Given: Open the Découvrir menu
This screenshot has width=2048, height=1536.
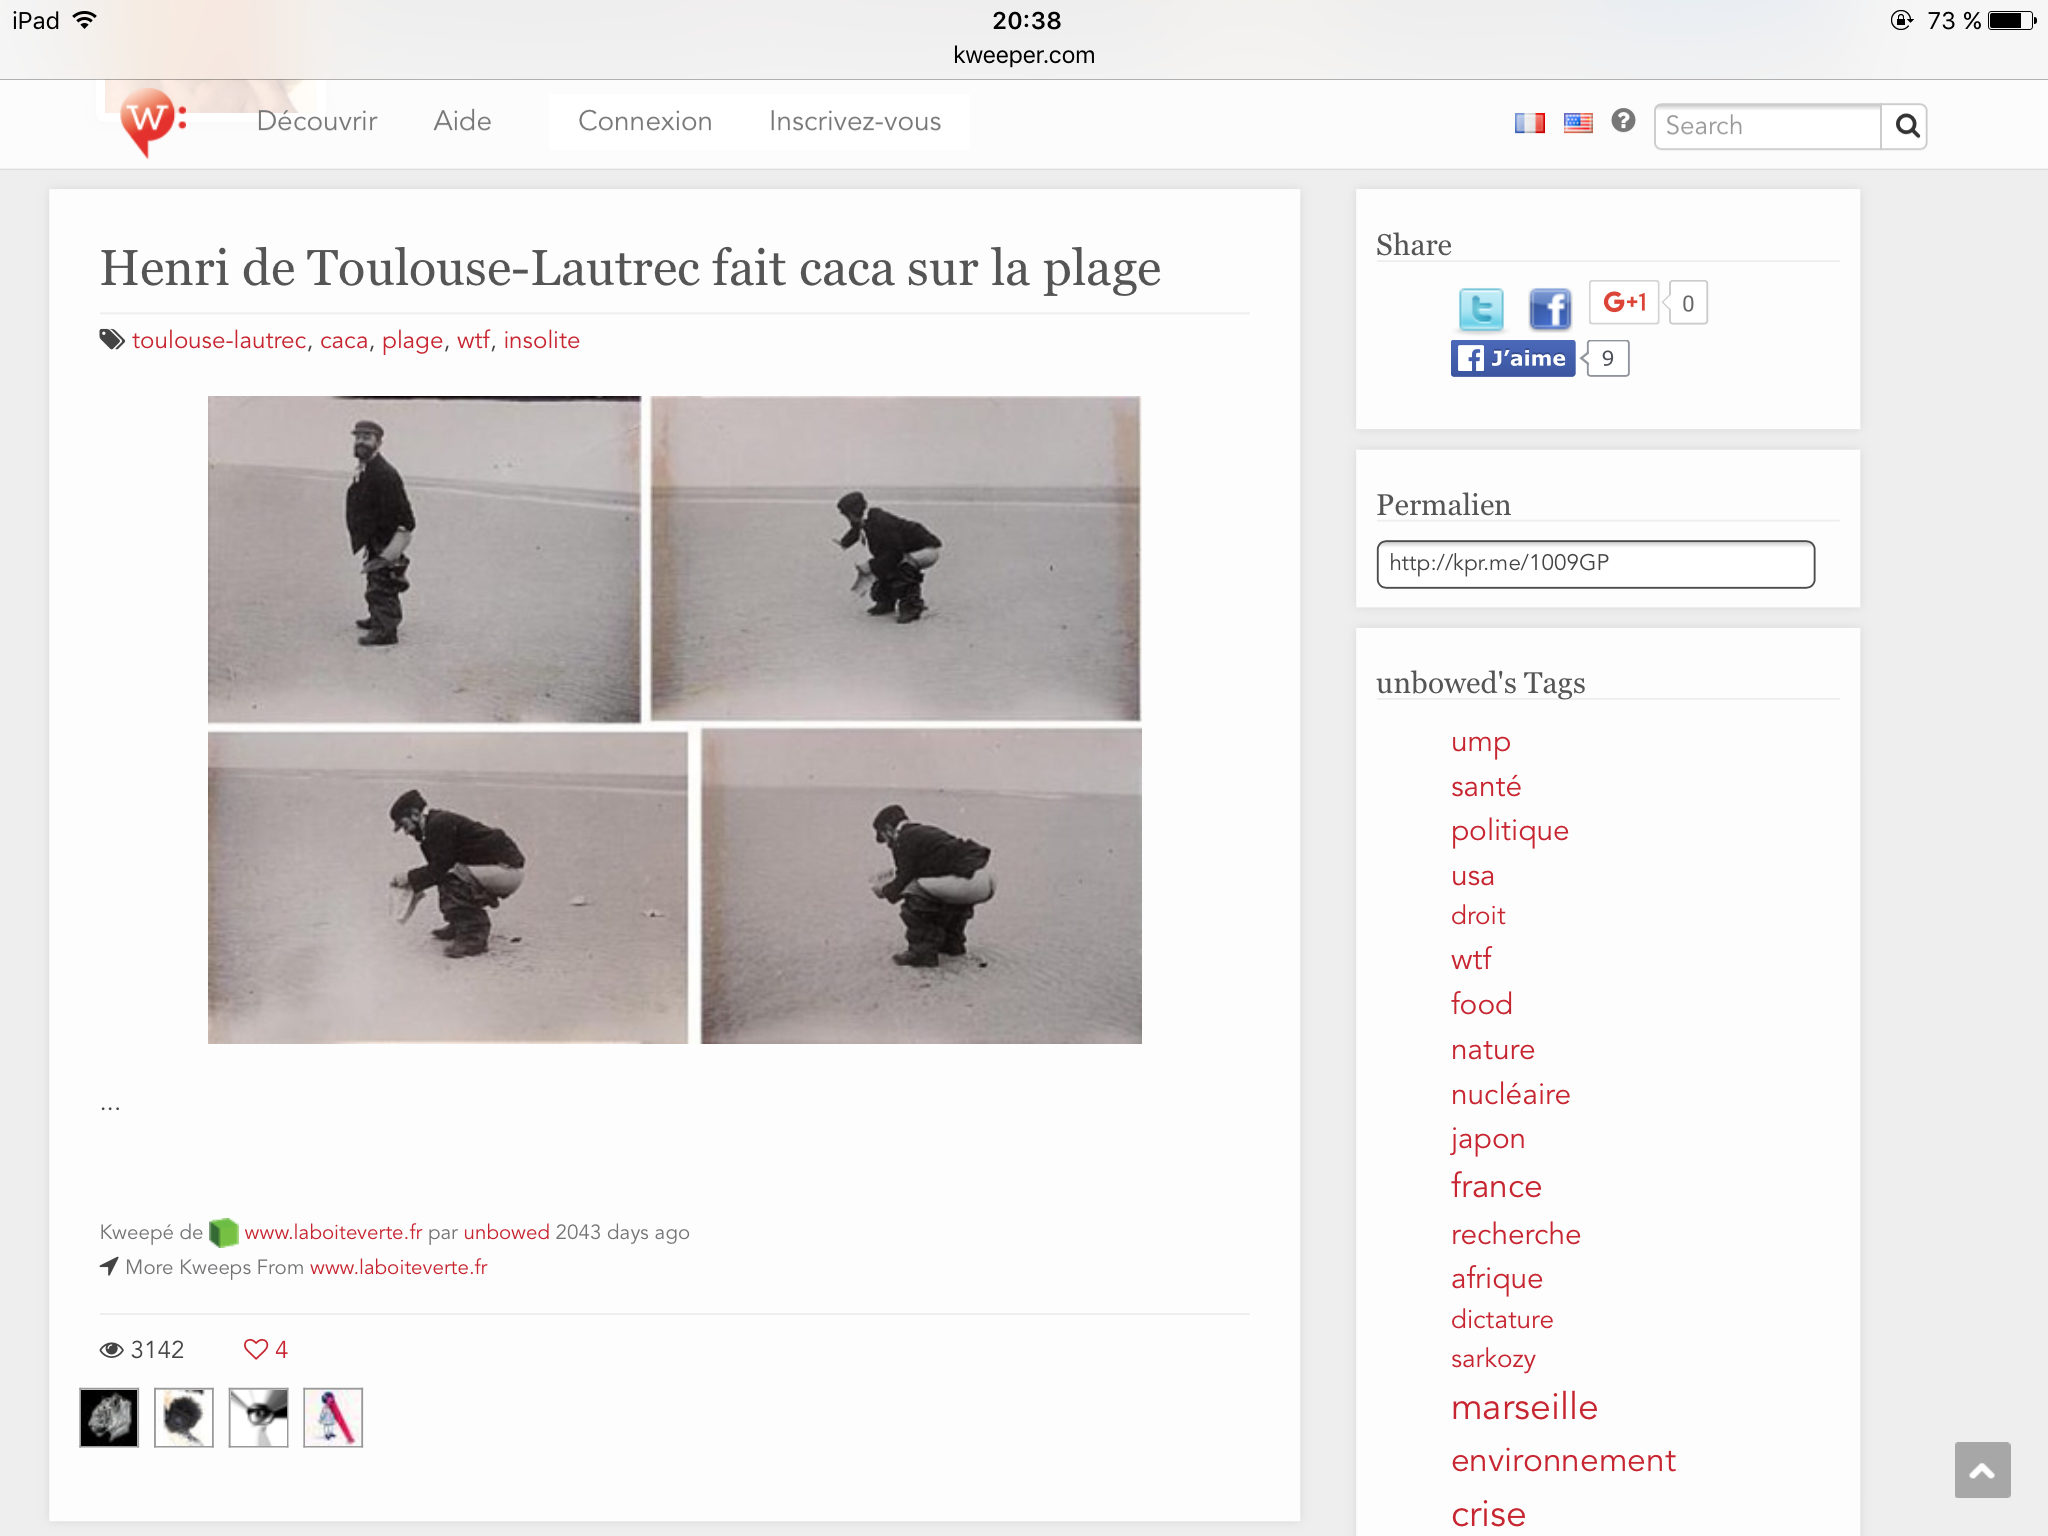Looking at the screenshot, I should pyautogui.click(x=316, y=121).
